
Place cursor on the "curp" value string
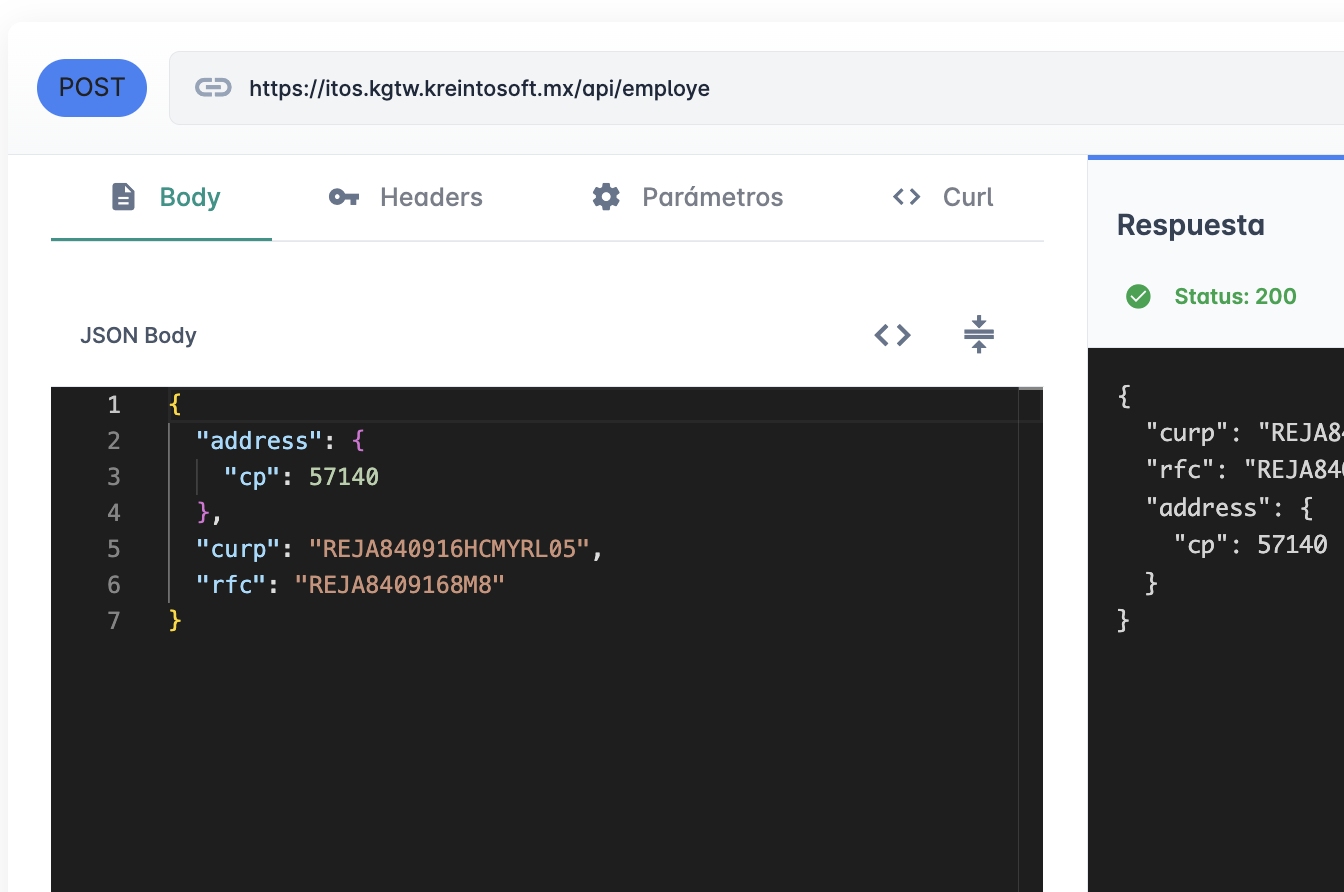click(450, 549)
